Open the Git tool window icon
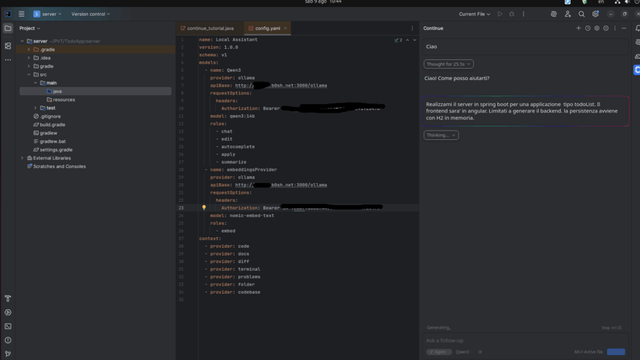640x360 pixels. click(8, 353)
